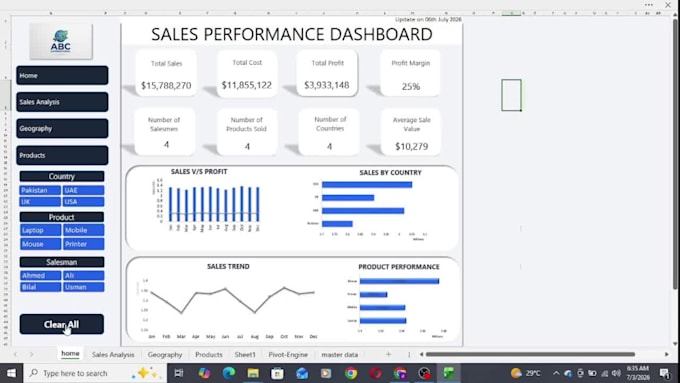
Task: Select the Sales Trend line chart
Action: coord(228,301)
